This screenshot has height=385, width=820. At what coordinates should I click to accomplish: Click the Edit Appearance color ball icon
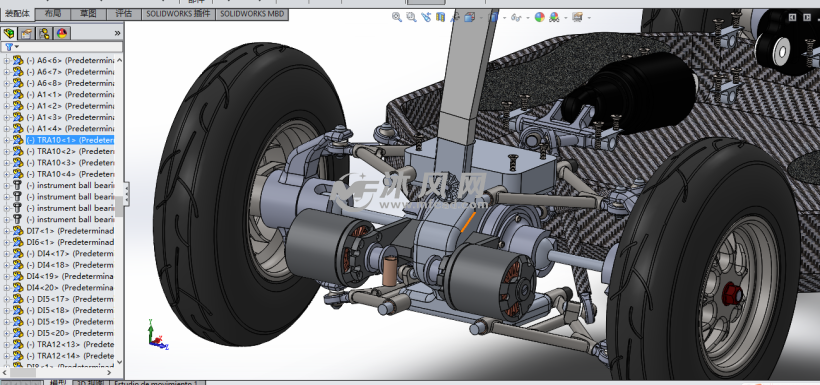click(x=539, y=17)
